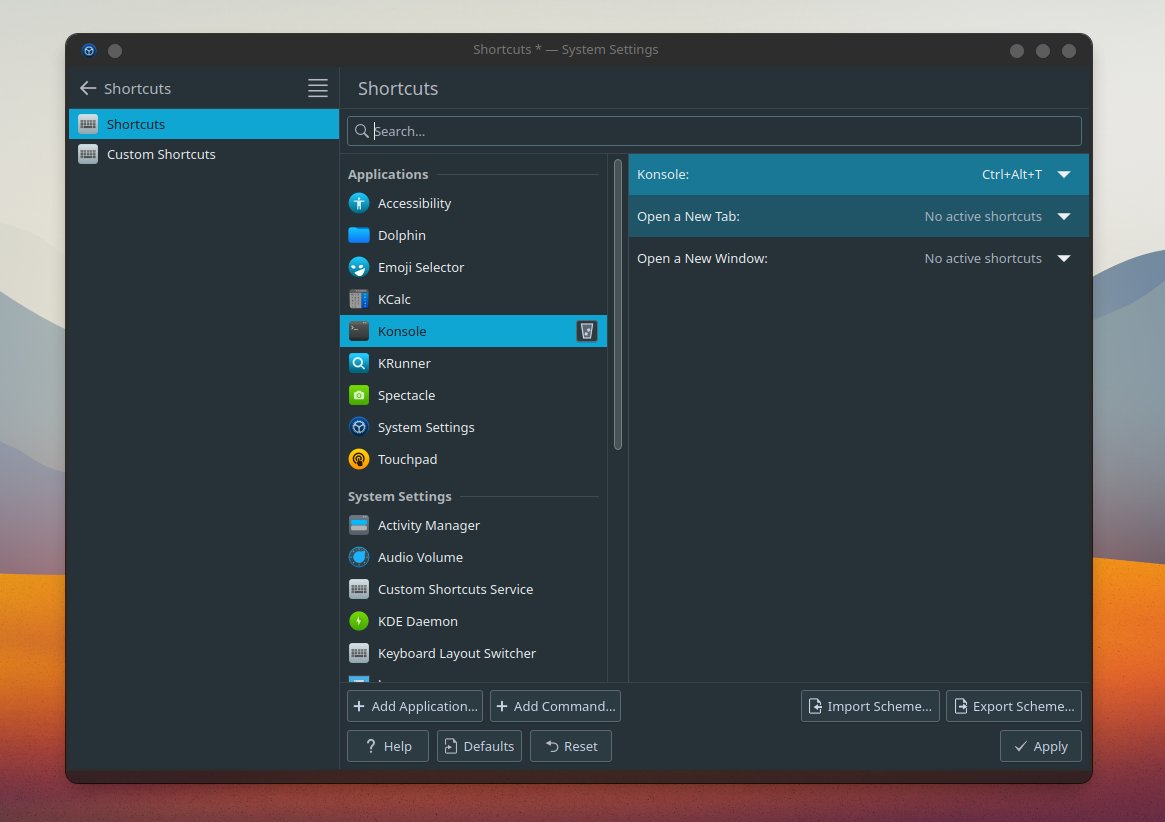
Task: Open the hamburger menu in sidebar header
Action: (x=318, y=88)
